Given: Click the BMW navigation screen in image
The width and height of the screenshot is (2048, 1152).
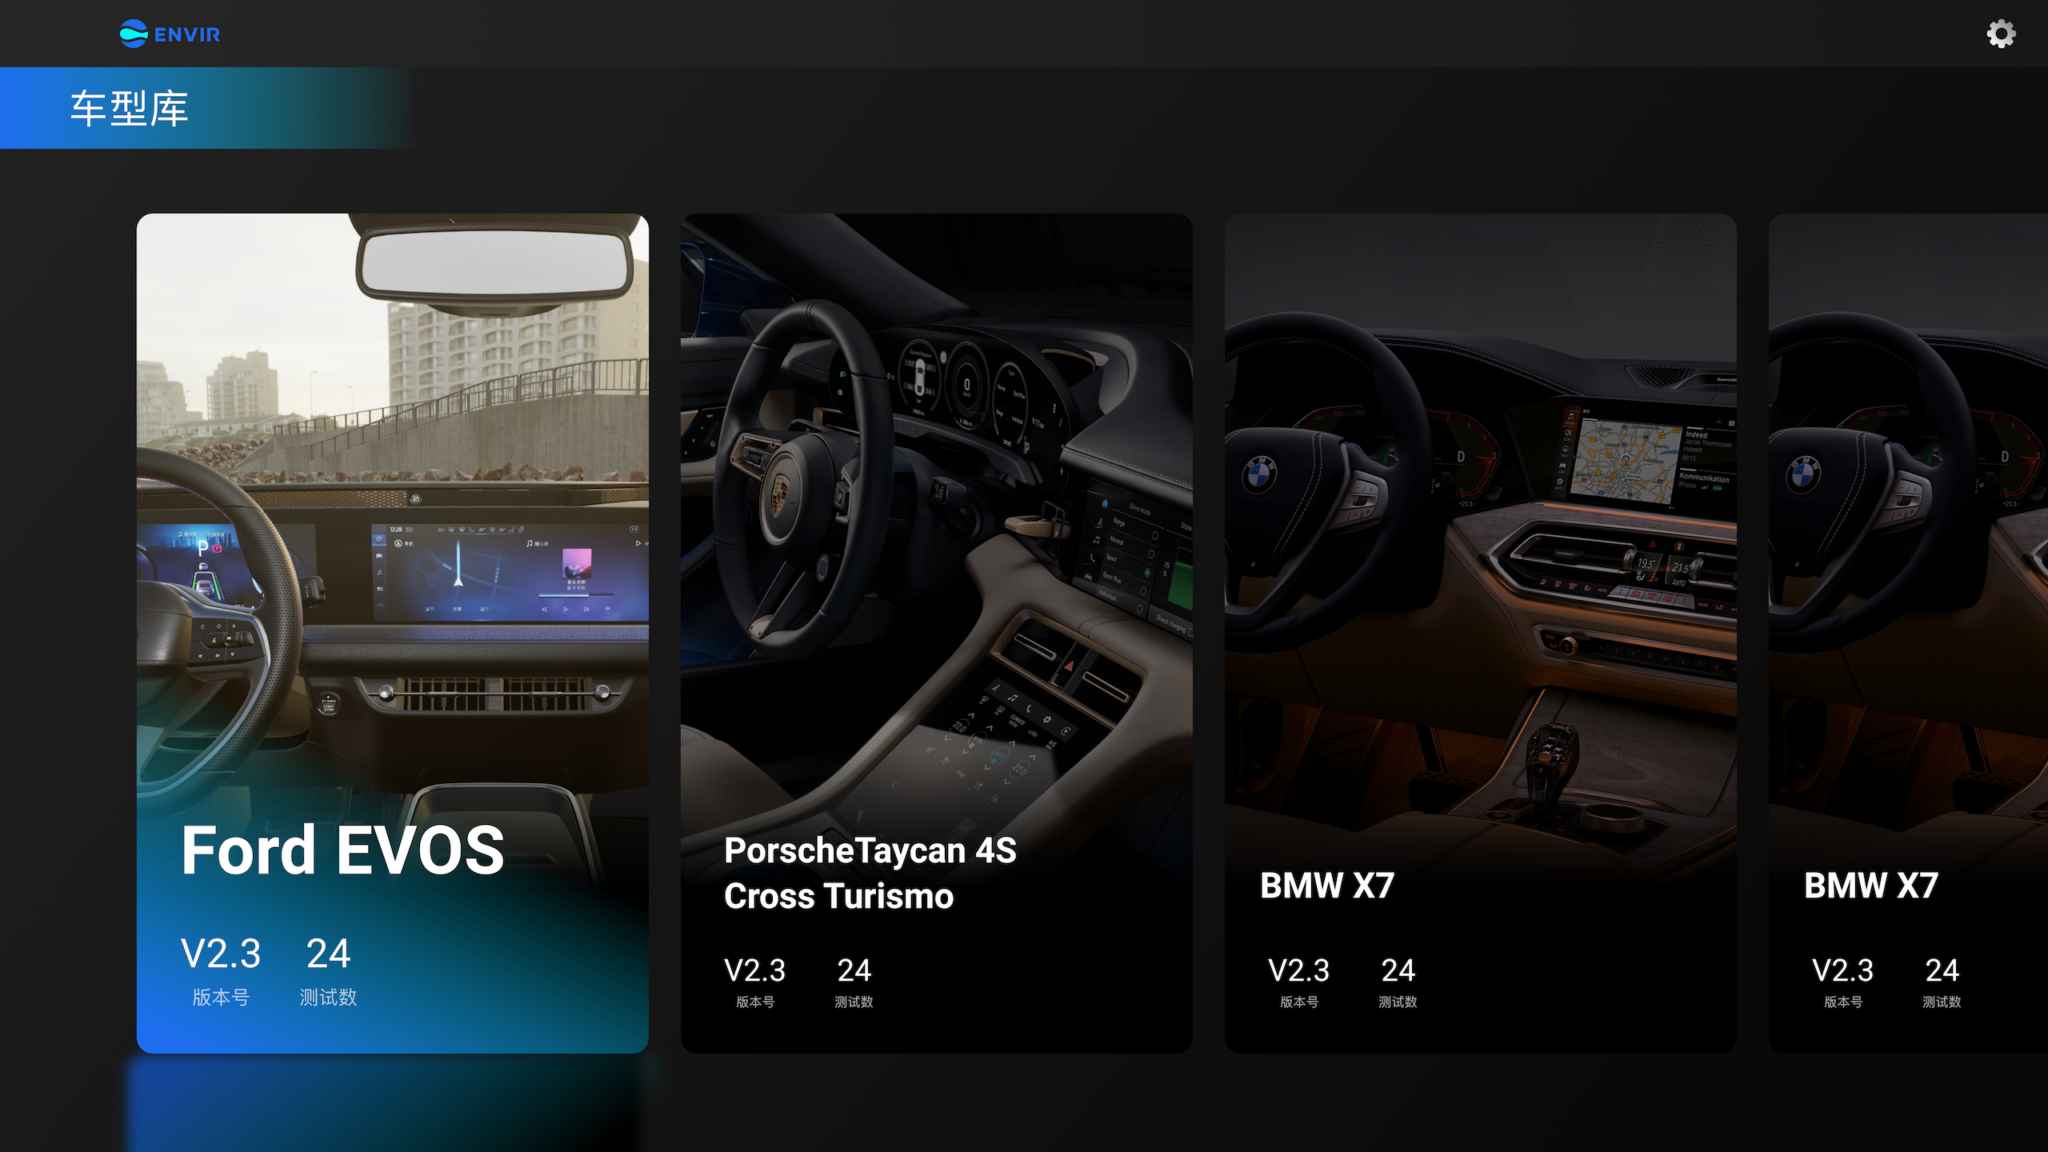Looking at the screenshot, I should coord(1625,462).
